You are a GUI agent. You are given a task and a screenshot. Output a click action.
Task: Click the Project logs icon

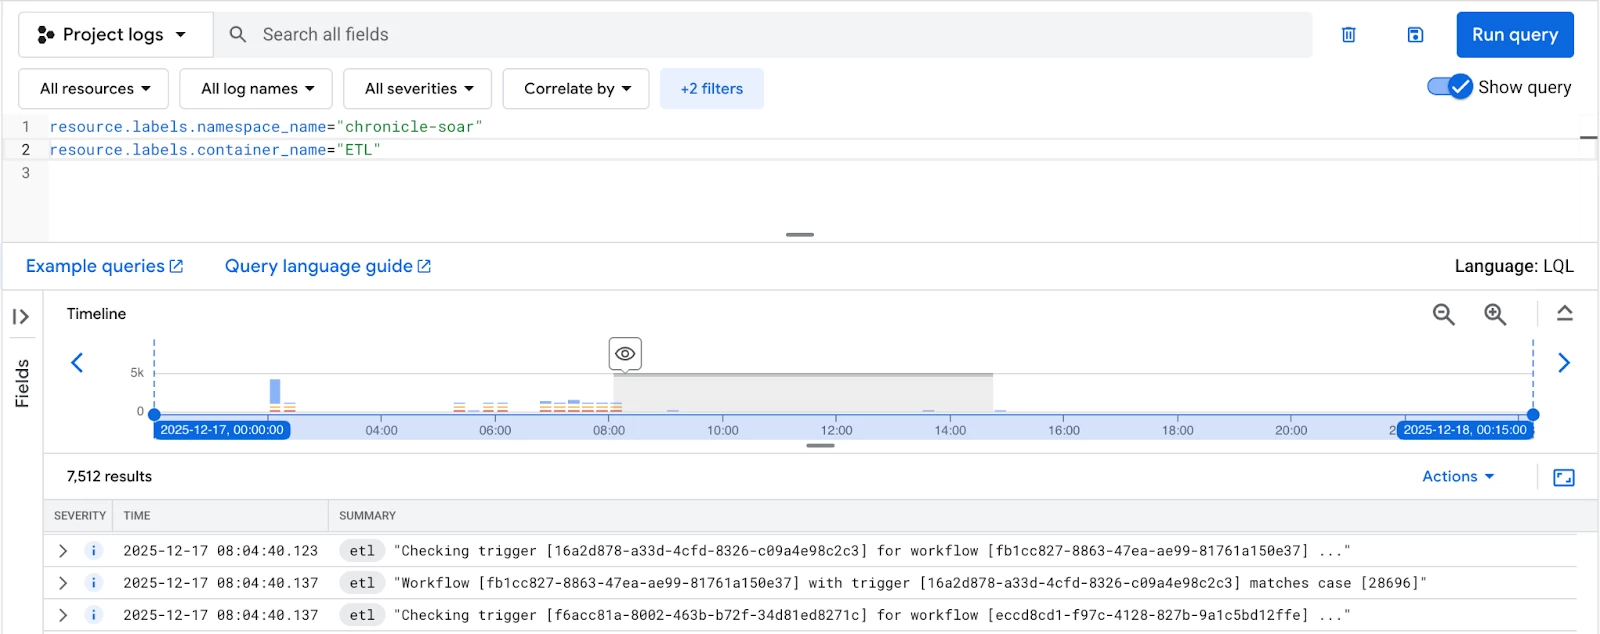pos(45,35)
